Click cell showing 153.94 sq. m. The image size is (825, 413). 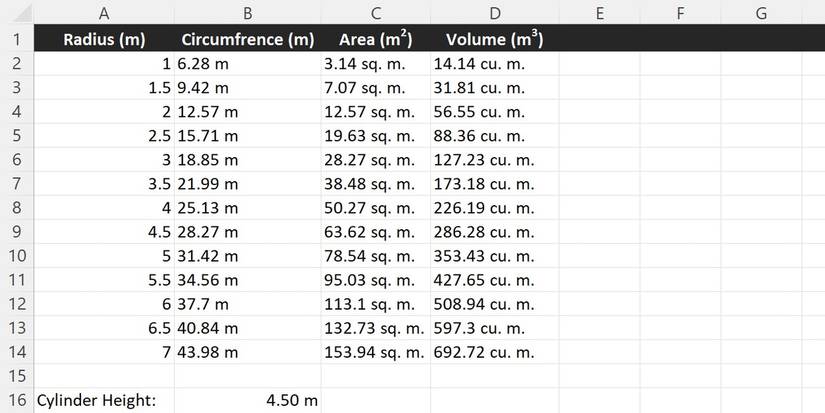376,352
